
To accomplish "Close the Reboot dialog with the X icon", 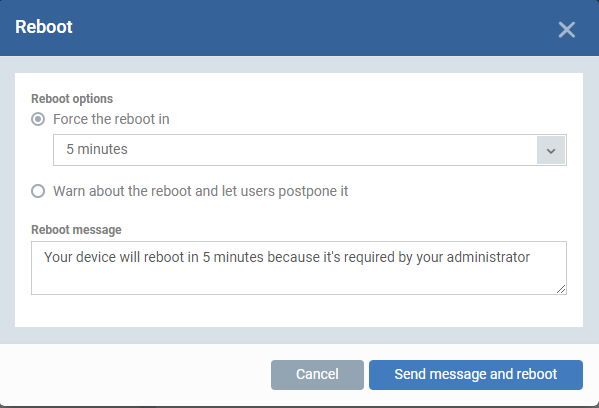I will (x=567, y=29).
